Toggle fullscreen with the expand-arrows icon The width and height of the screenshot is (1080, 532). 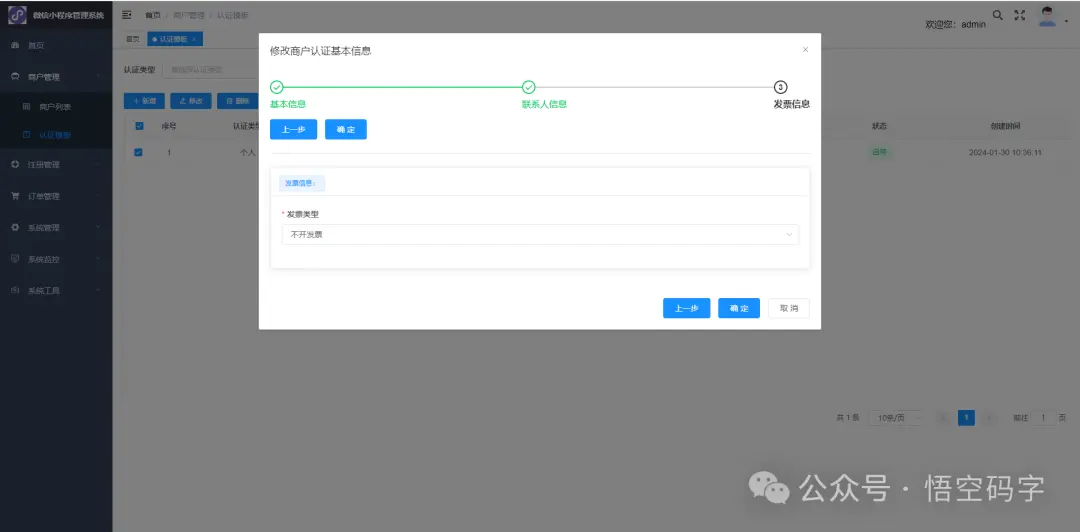(1020, 14)
